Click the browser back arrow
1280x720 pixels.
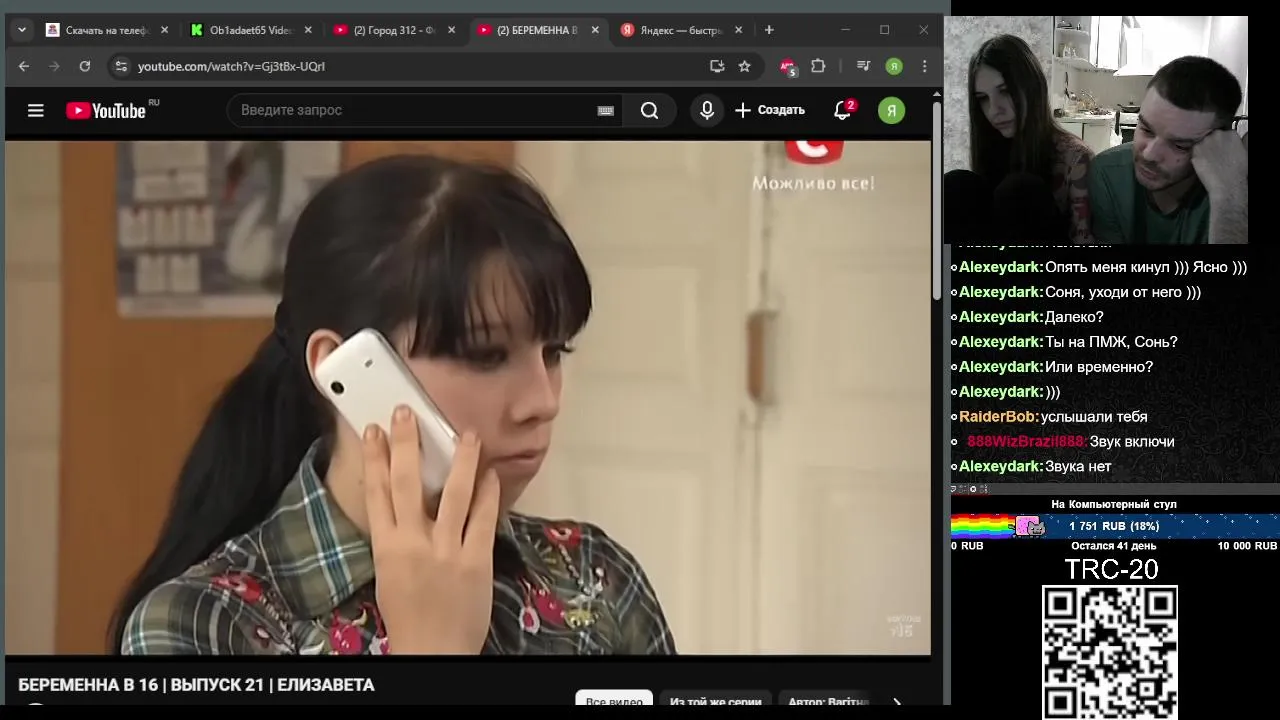(x=24, y=66)
